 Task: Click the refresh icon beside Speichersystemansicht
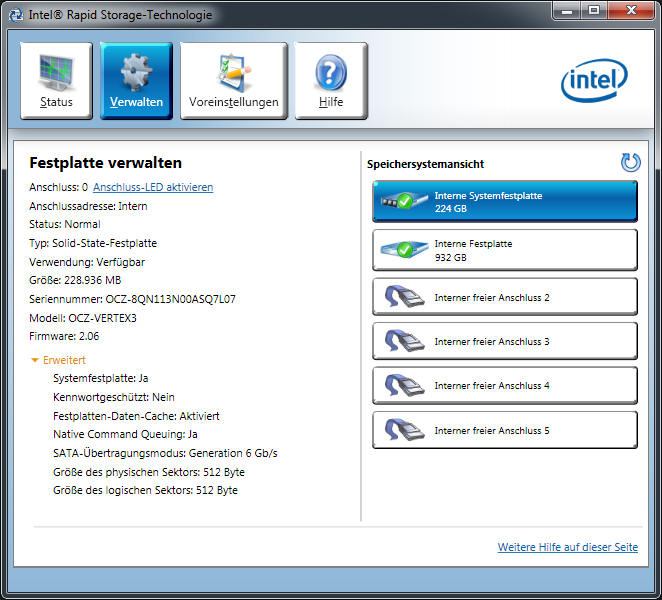(x=630, y=162)
